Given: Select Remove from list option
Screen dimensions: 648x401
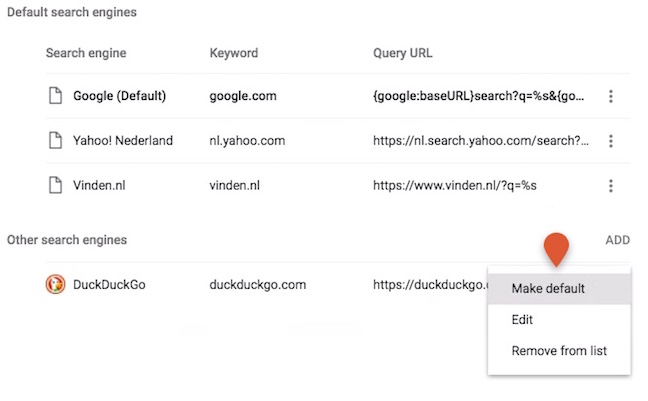Looking at the screenshot, I should pyautogui.click(x=559, y=351).
